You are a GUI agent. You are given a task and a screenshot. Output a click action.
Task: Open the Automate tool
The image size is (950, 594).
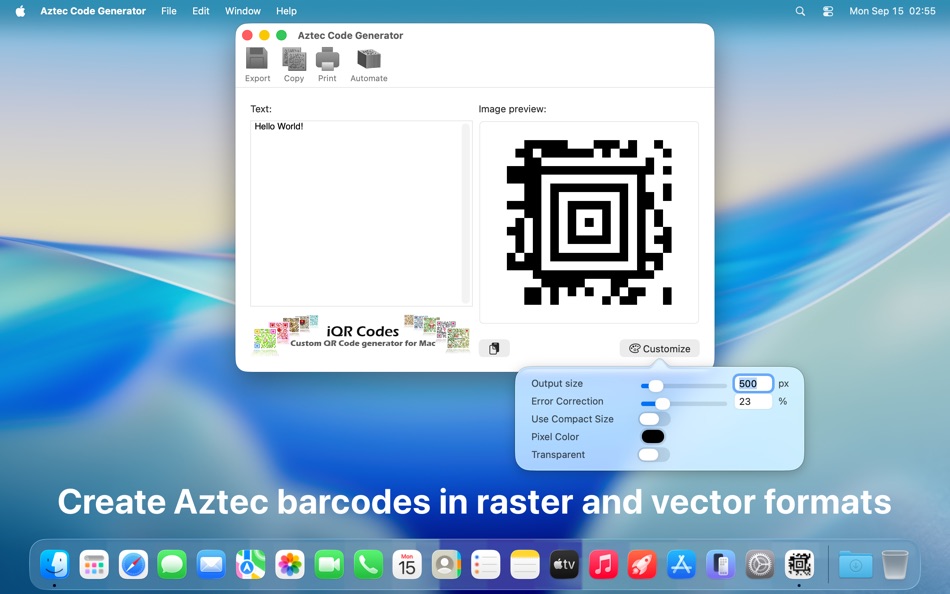368,64
